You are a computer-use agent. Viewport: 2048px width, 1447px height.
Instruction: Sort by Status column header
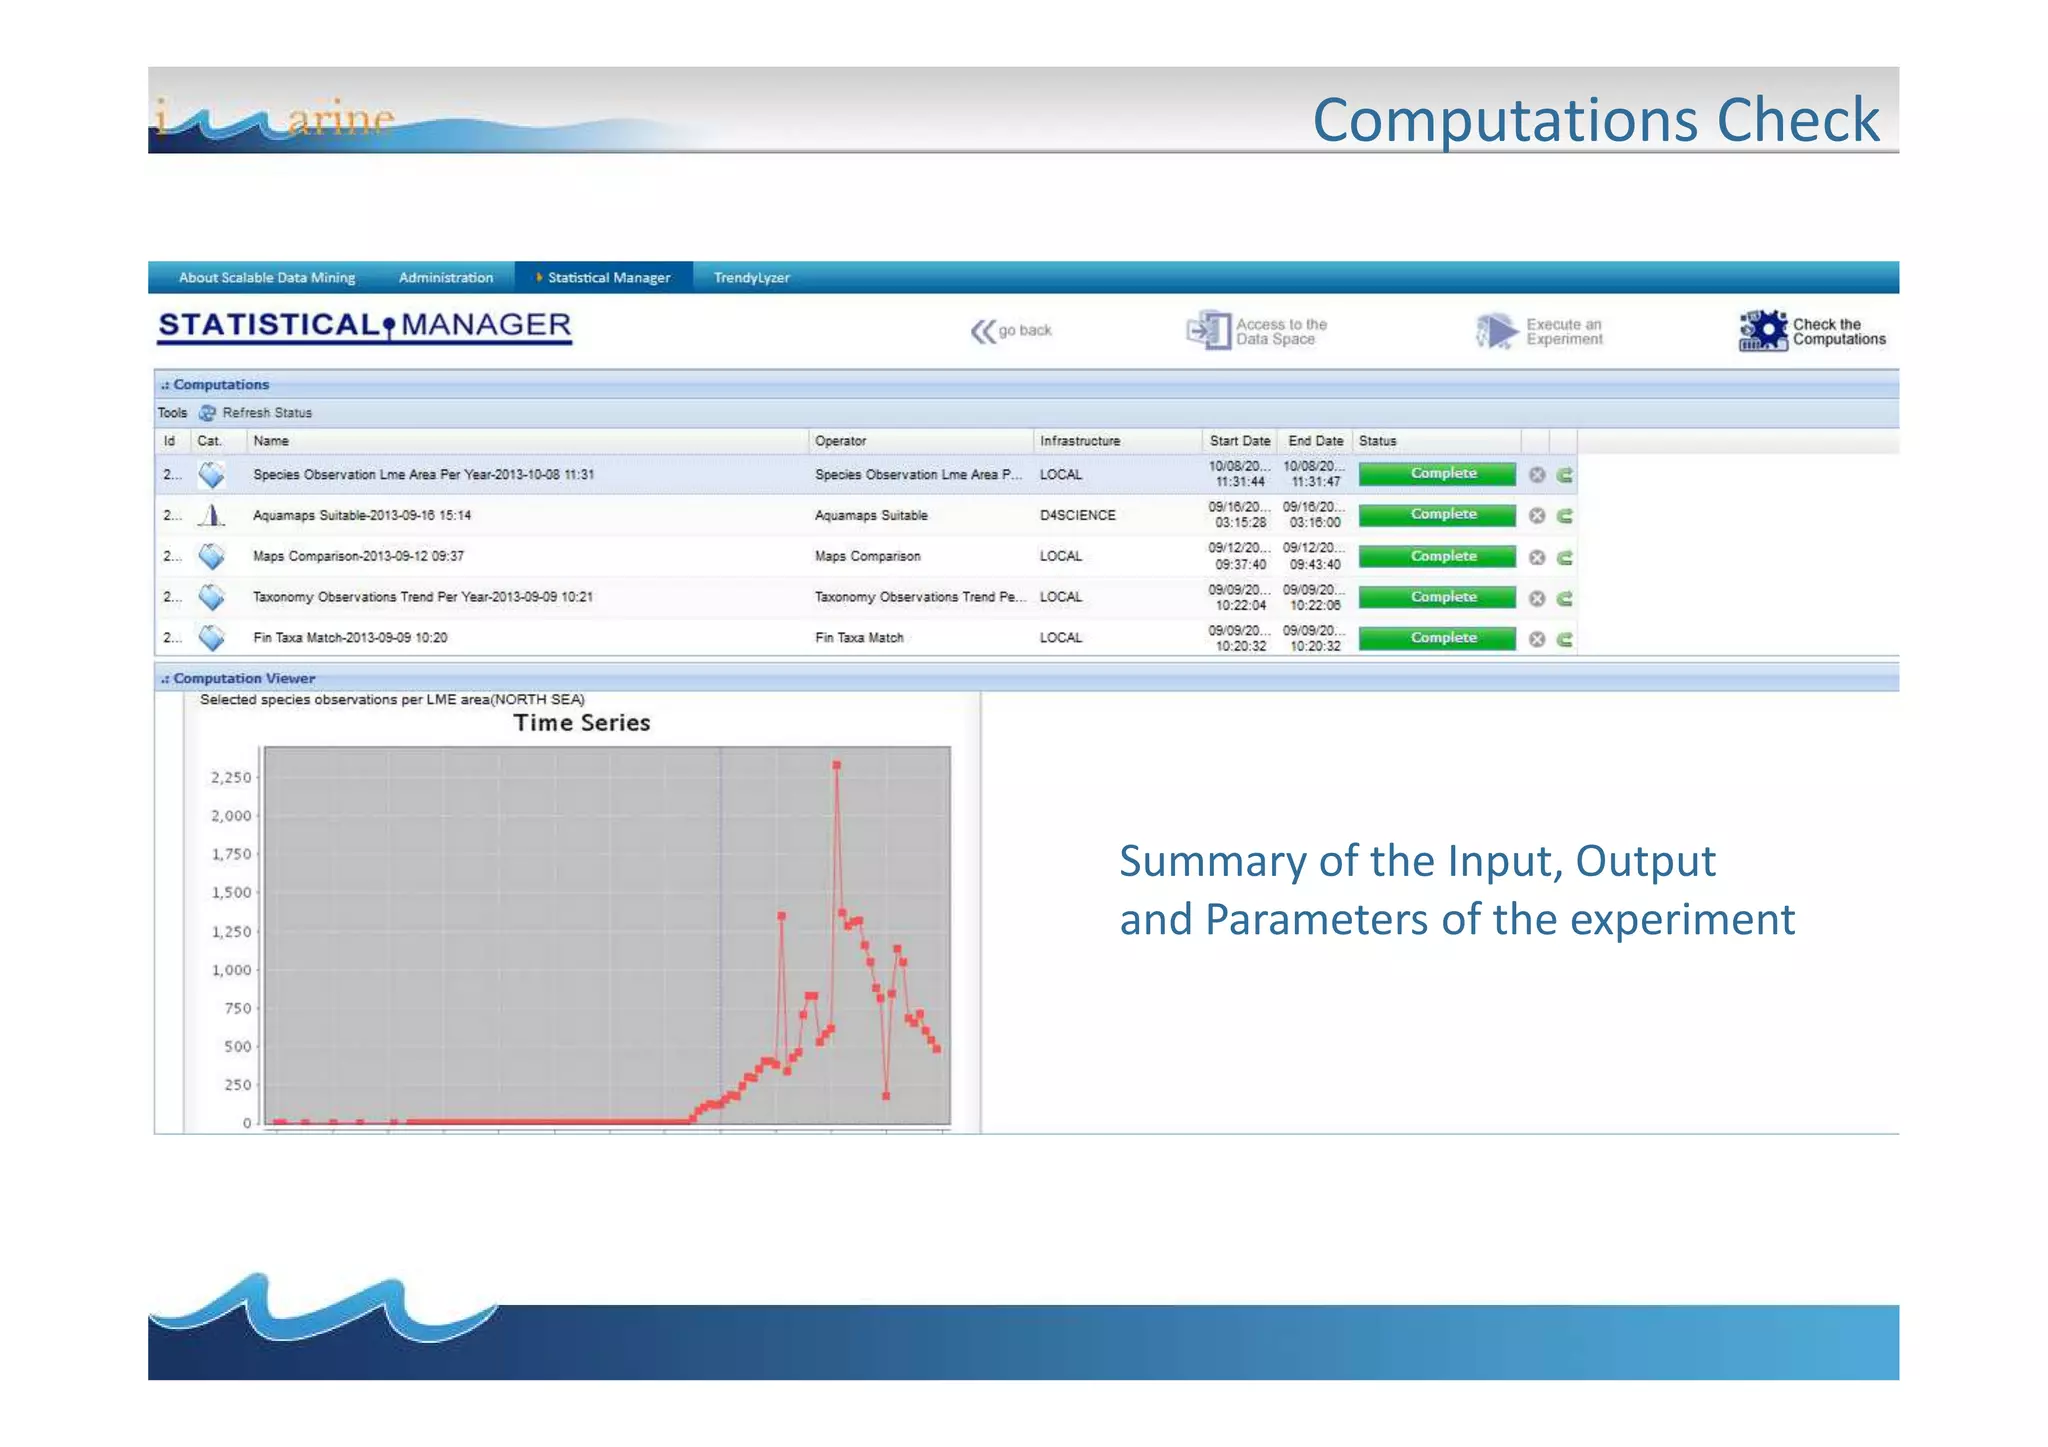click(x=1436, y=441)
